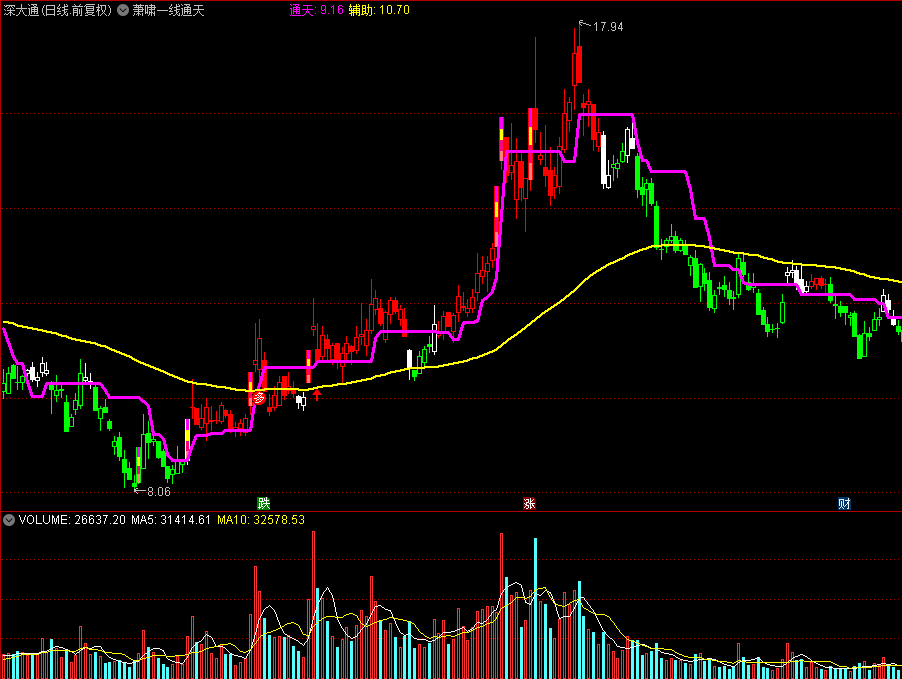Click the MA5: 31414.61 value
Image resolution: width=902 pixels, height=679 pixels.
[171, 520]
